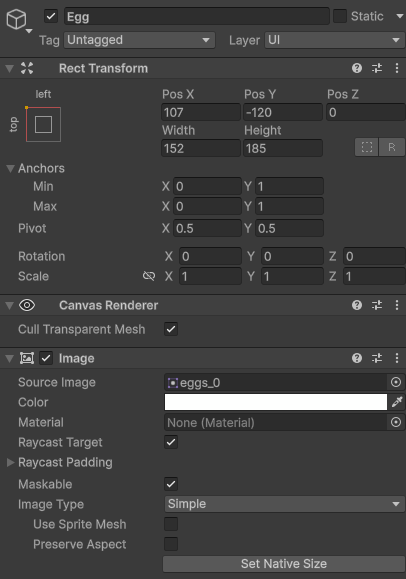Pick color with eyedropper tool
The height and width of the screenshot is (579, 406).
(397, 402)
